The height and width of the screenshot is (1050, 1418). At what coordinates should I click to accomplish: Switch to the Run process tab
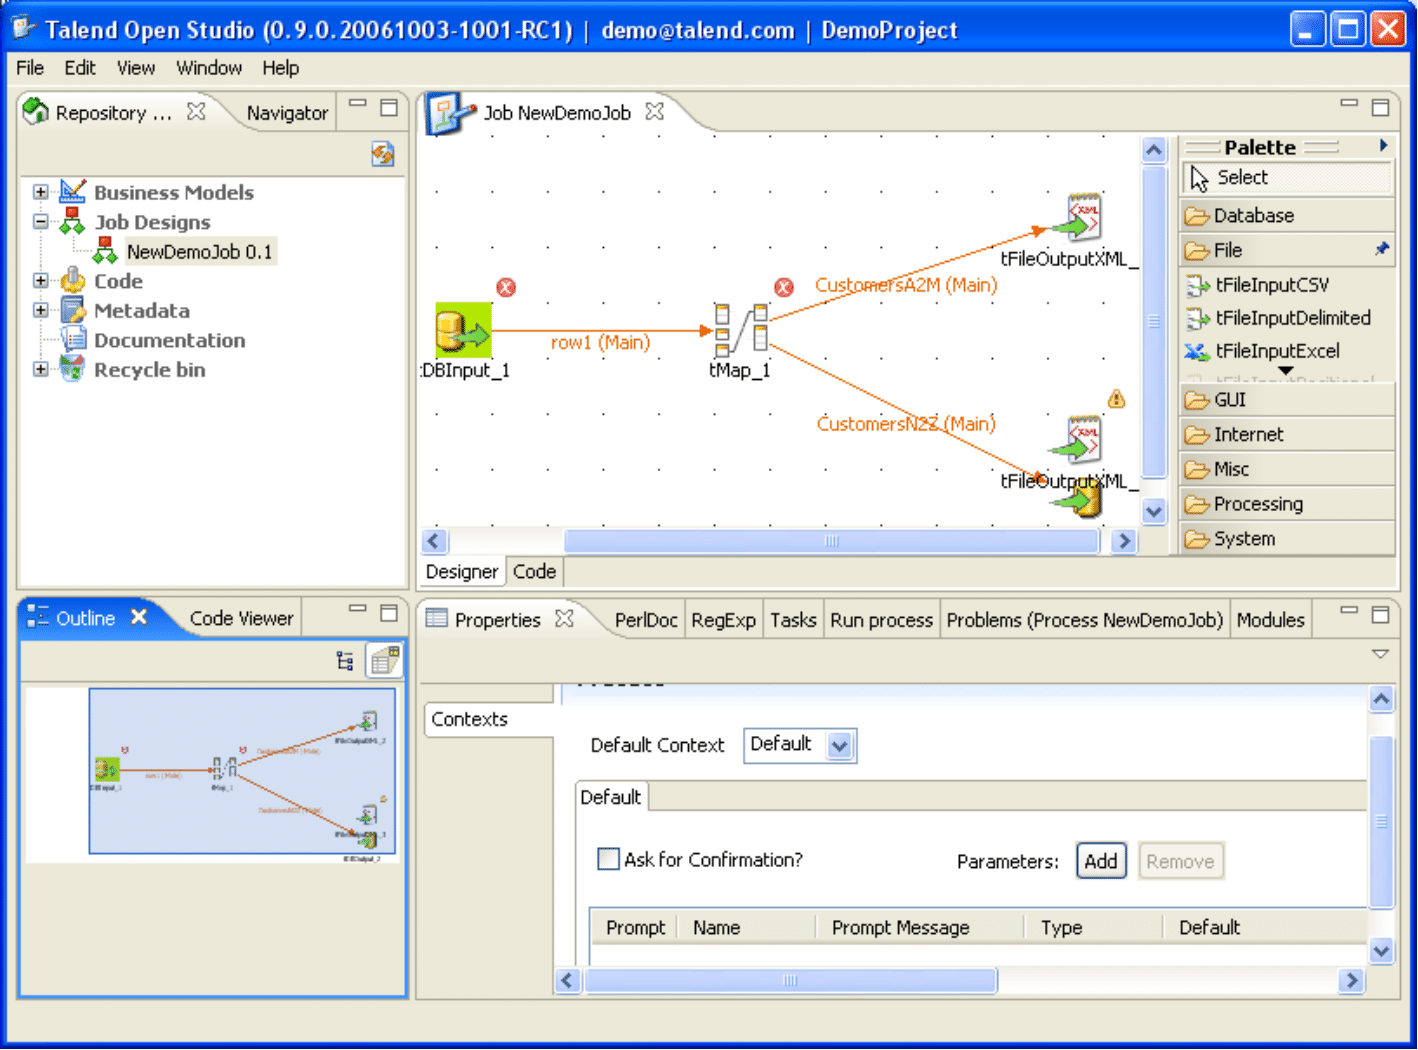click(x=881, y=619)
